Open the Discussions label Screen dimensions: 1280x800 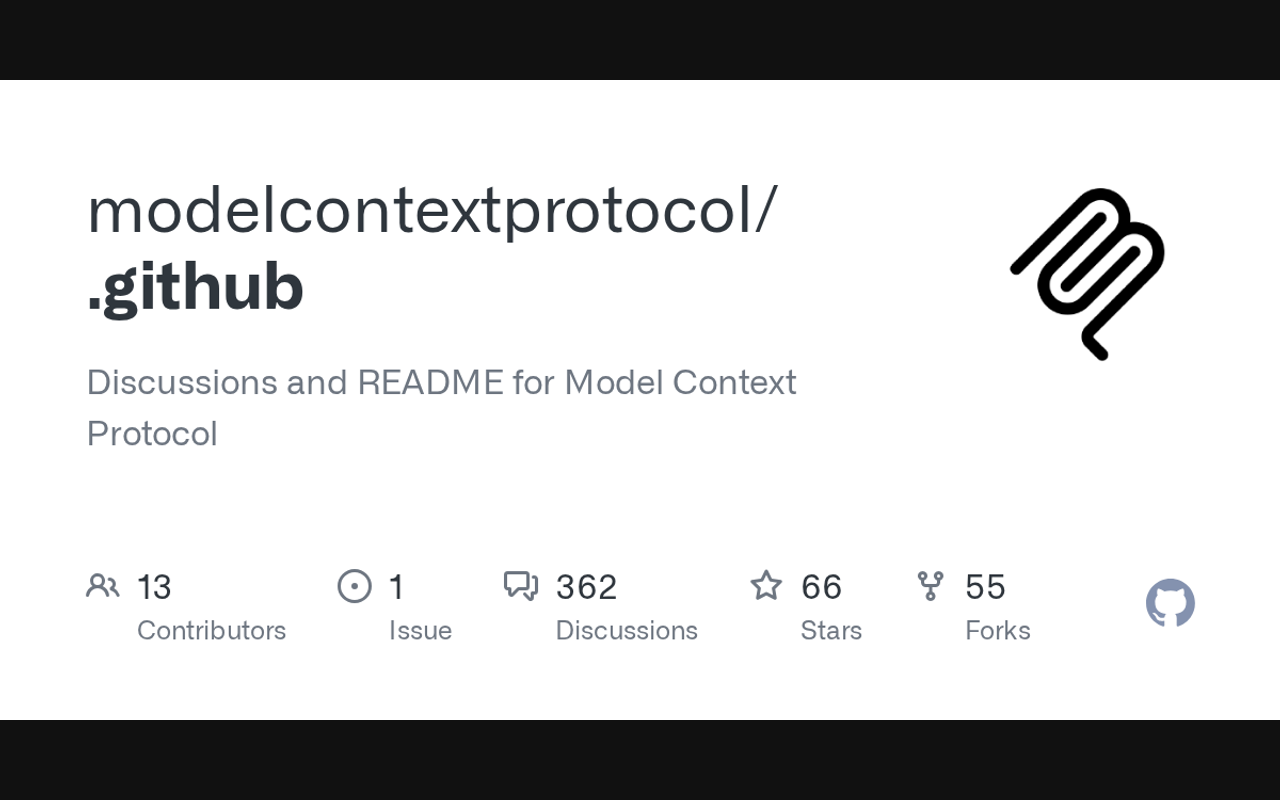pyautogui.click(x=626, y=631)
